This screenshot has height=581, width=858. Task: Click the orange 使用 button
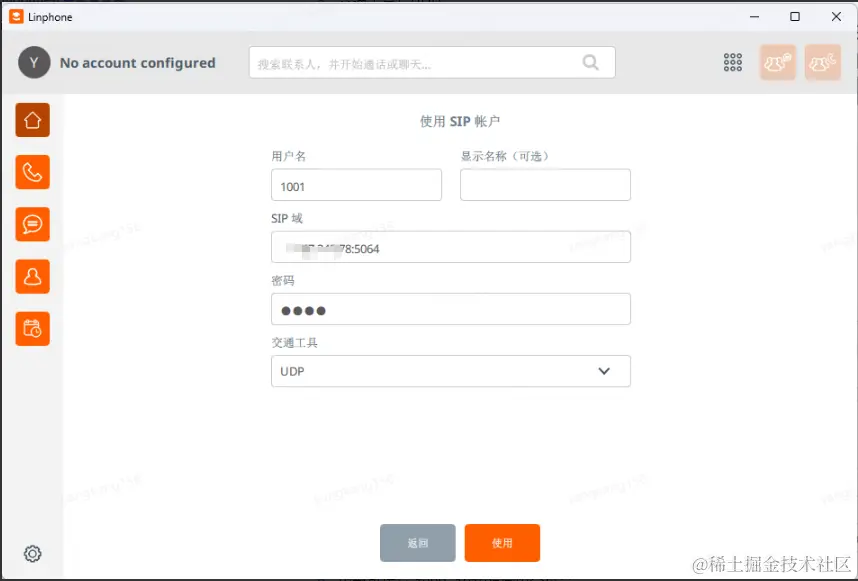pyautogui.click(x=502, y=543)
